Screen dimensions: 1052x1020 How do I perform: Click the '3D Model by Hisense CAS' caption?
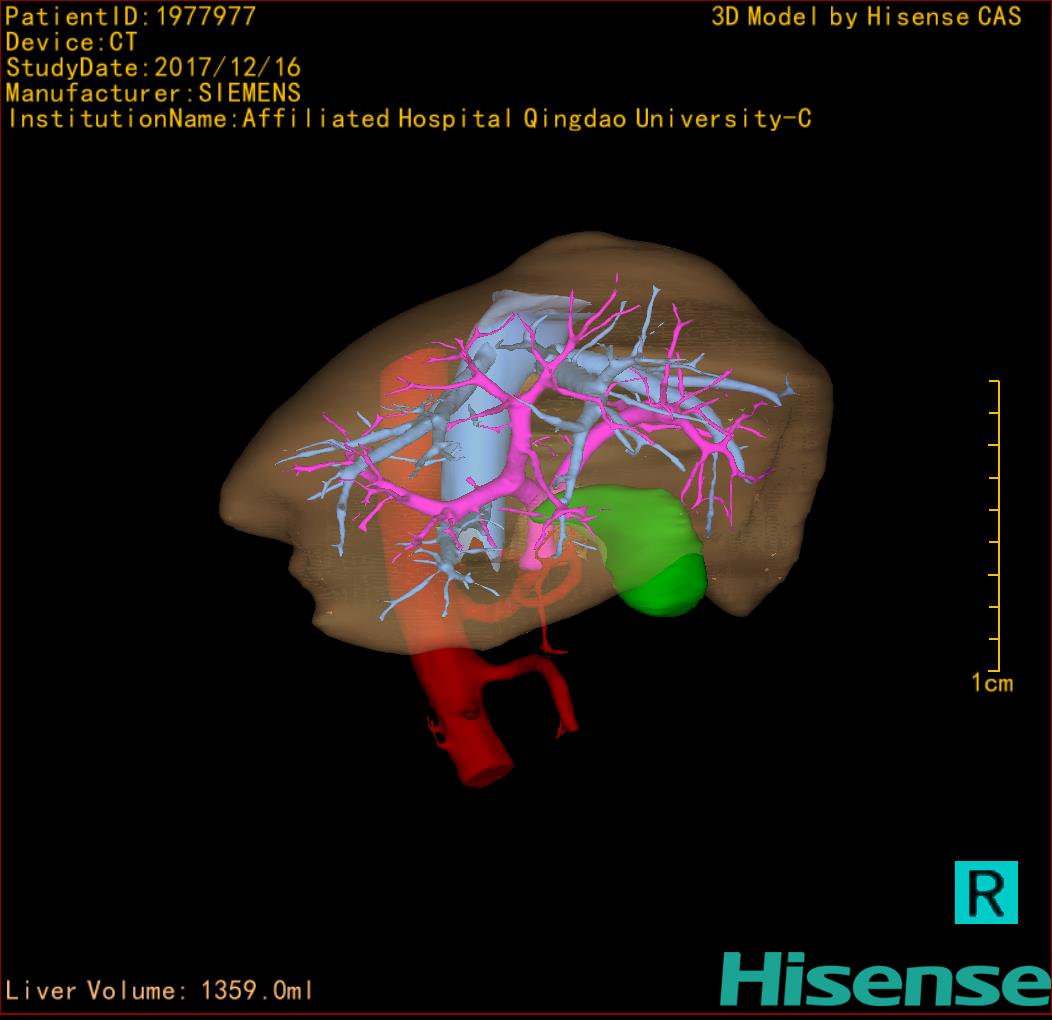(866, 16)
